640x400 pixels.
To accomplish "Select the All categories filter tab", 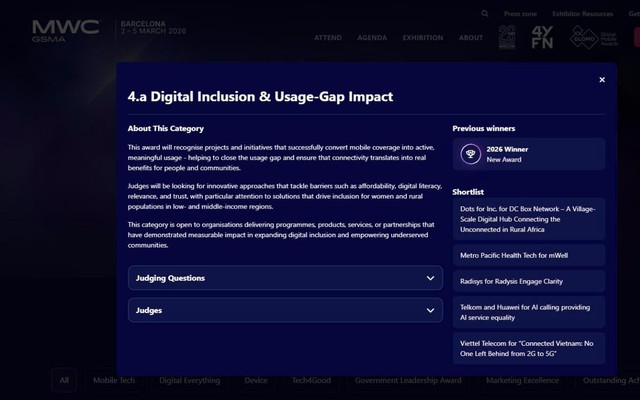I will 64,380.
